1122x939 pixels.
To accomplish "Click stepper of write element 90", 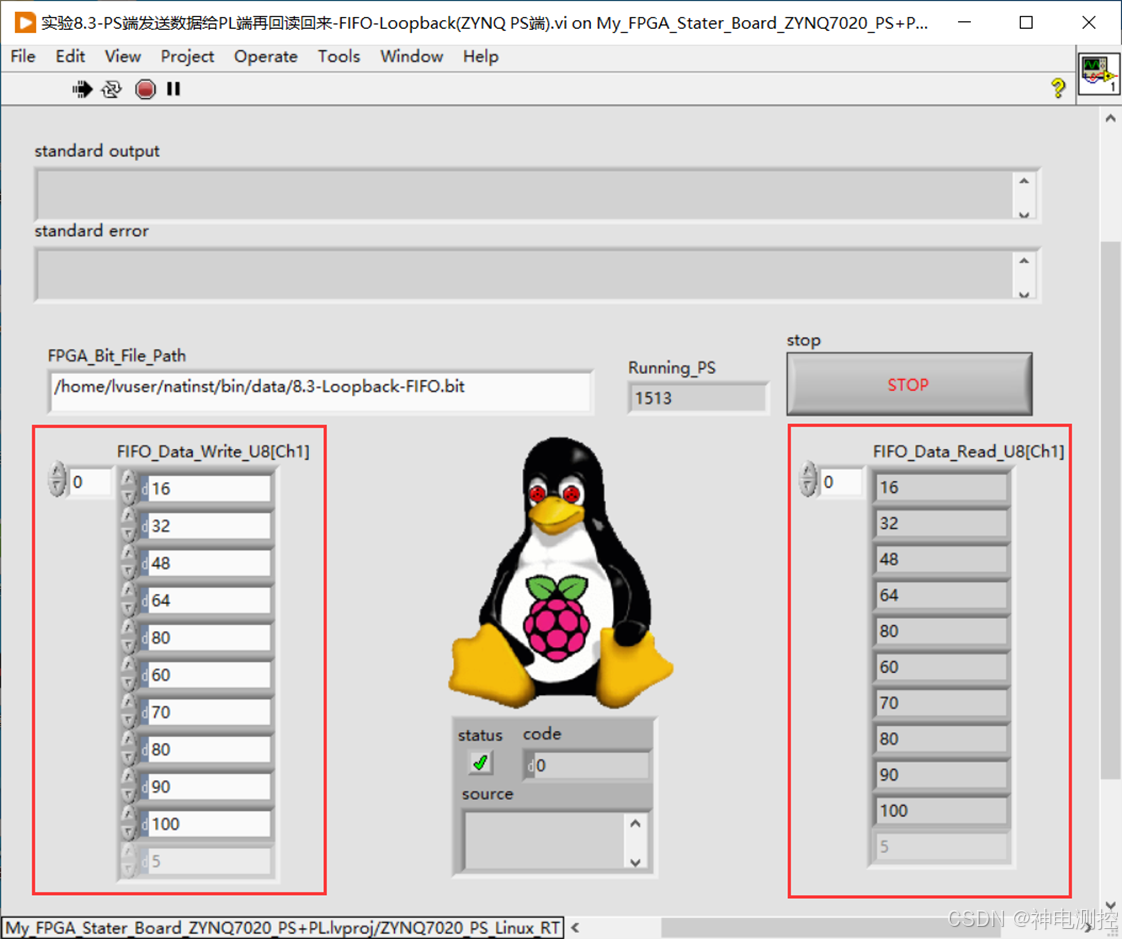I will point(128,785).
